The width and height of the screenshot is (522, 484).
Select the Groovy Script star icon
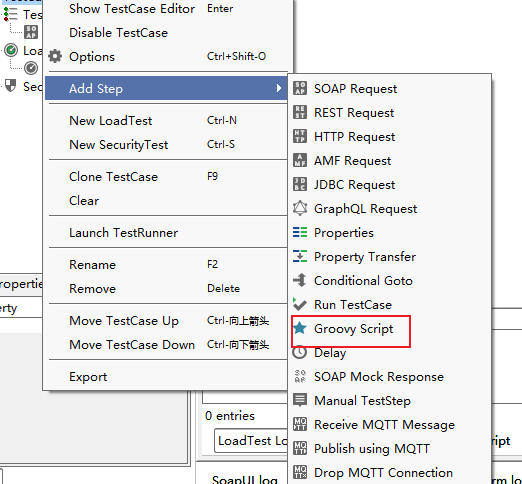click(300, 328)
